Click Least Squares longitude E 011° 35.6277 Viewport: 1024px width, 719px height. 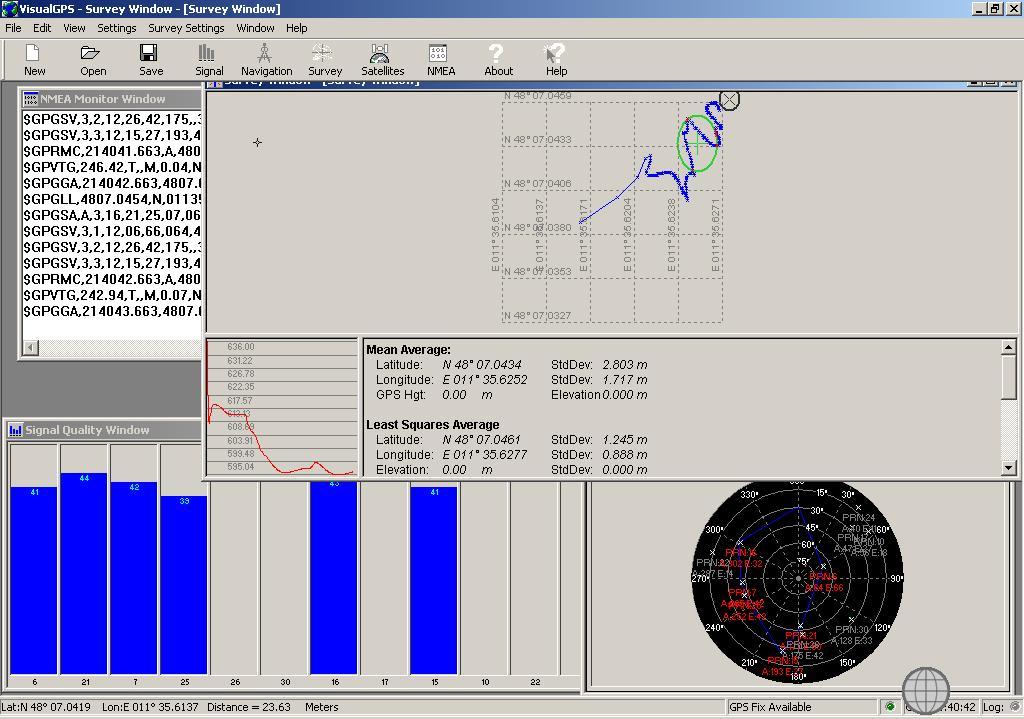point(485,455)
